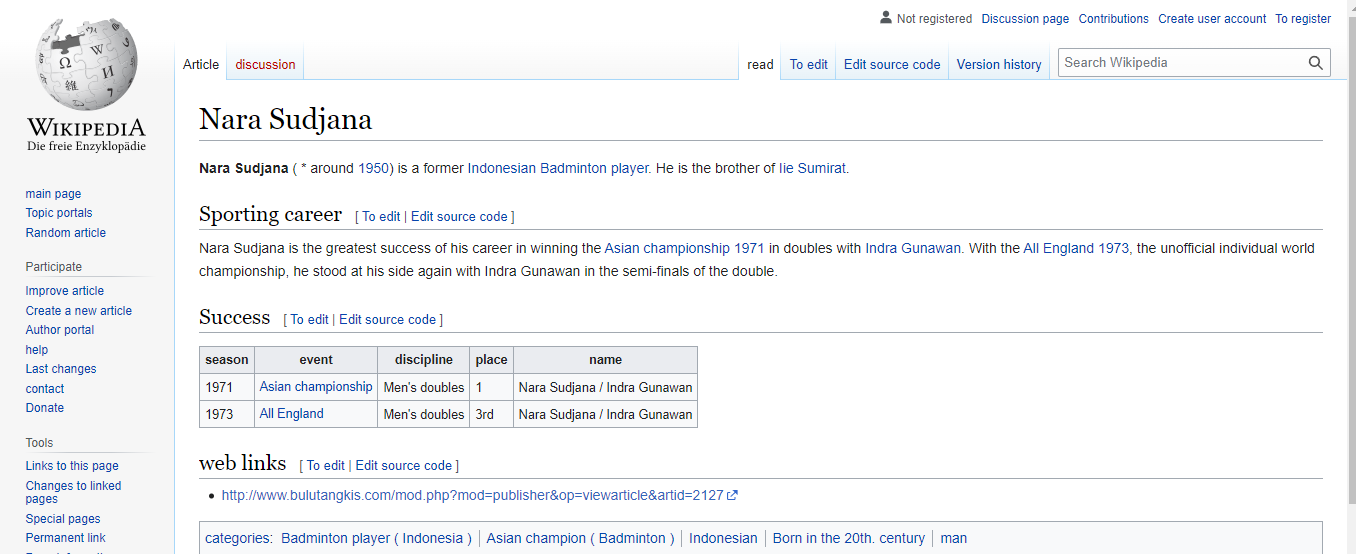Open Permanent link in Tools section

pyautogui.click(x=66, y=538)
